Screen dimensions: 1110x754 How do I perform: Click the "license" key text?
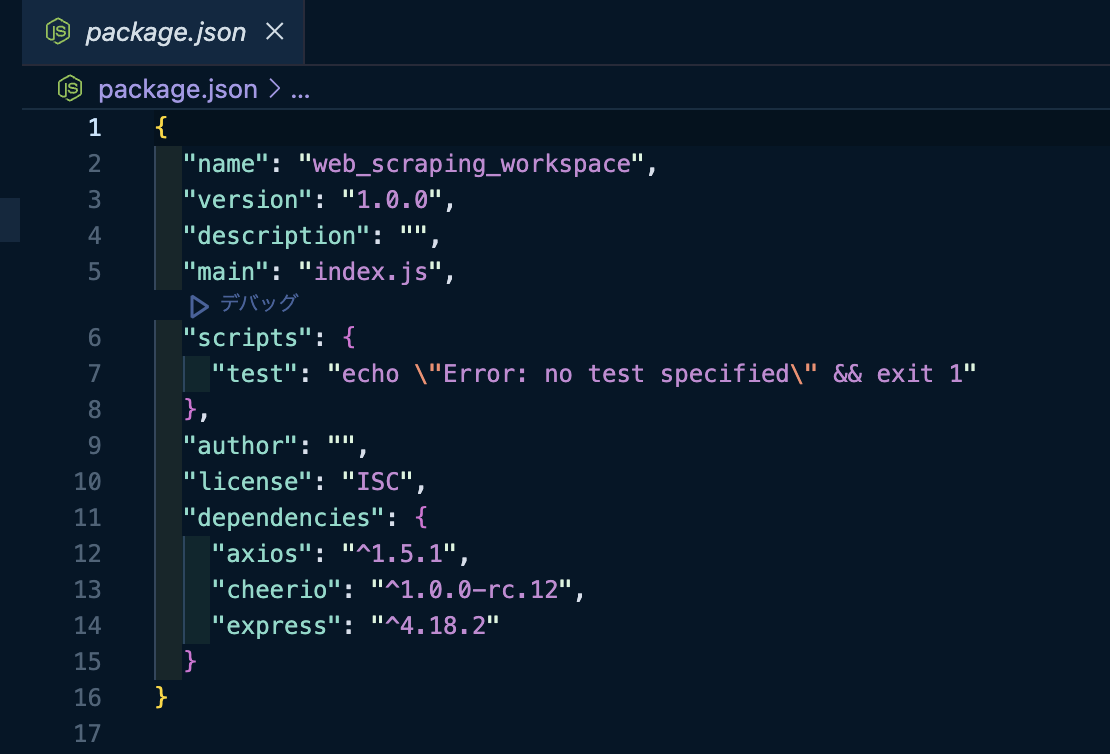click(x=247, y=482)
